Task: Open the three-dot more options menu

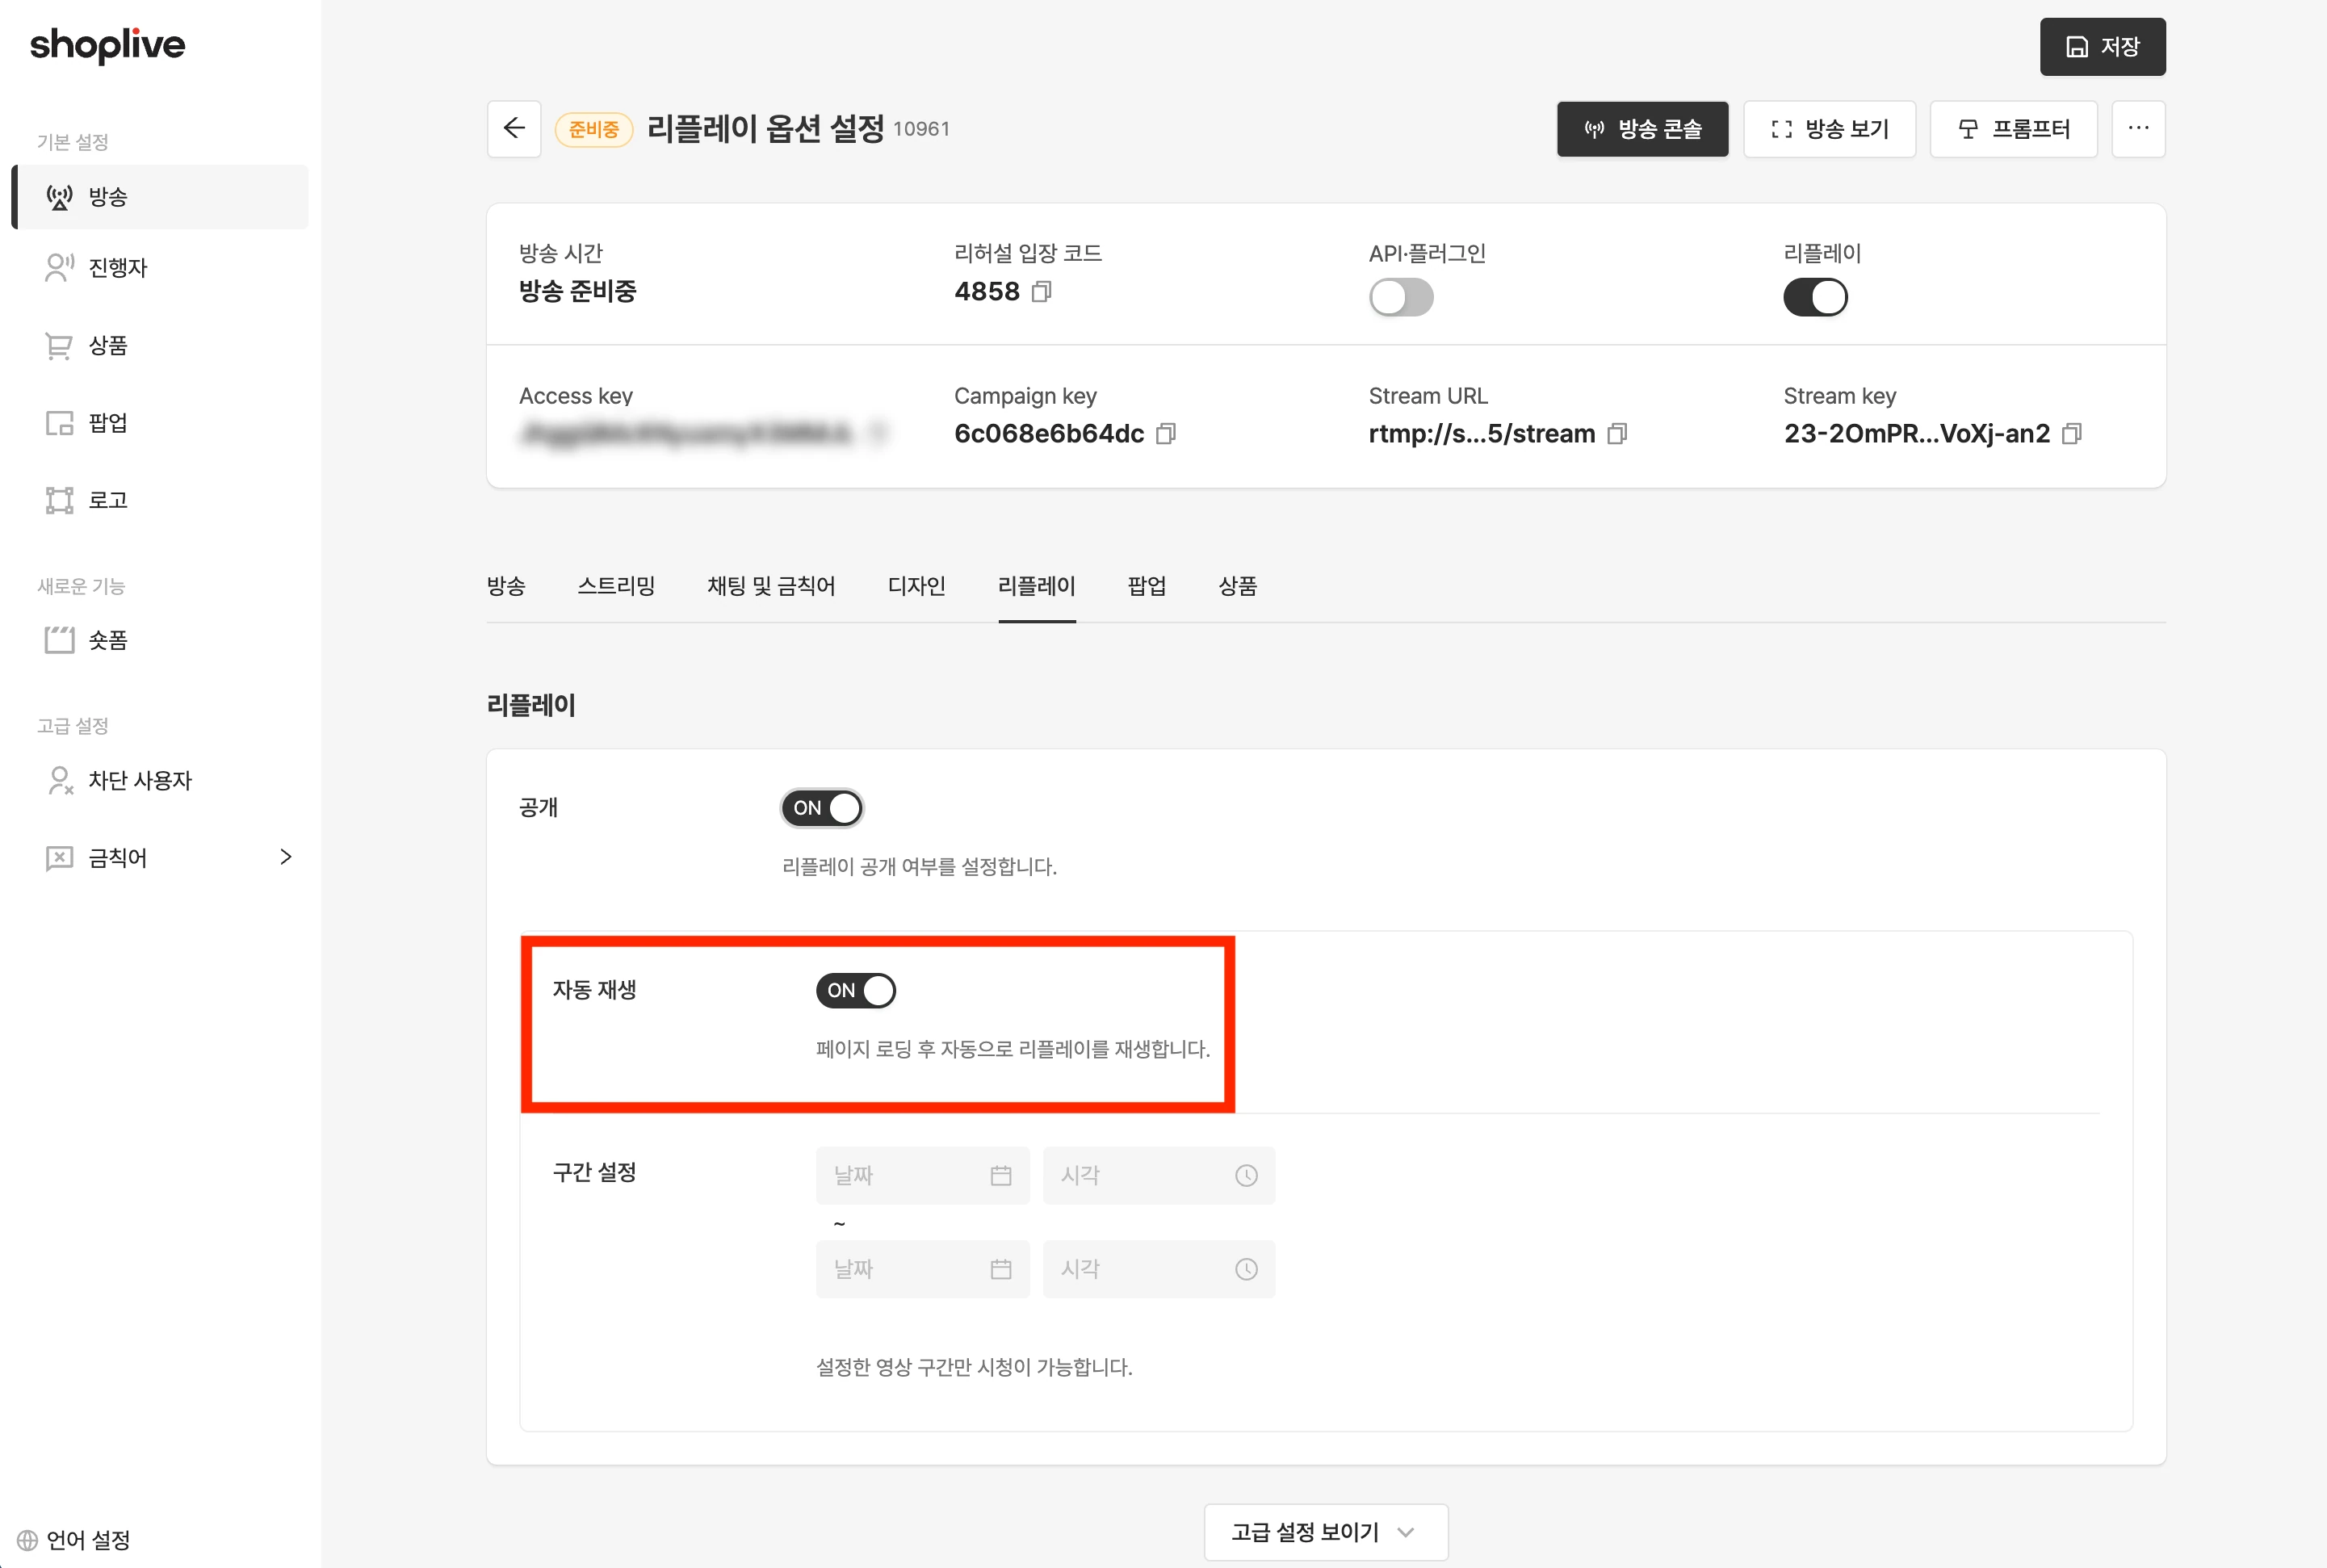Action: click(2138, 128)
